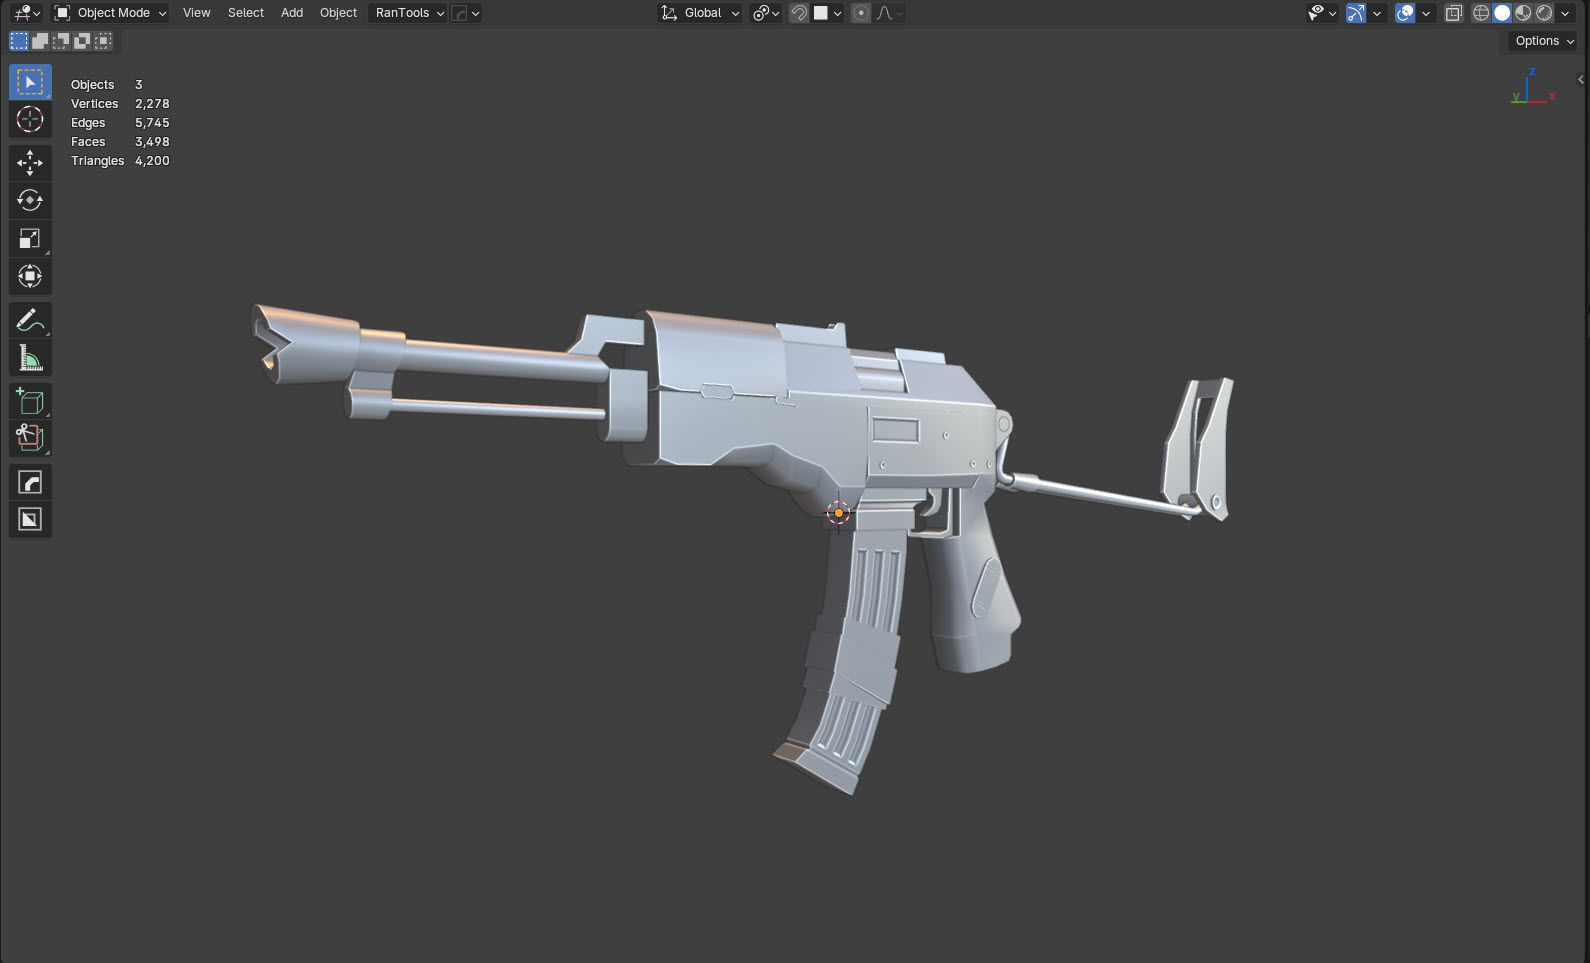Image resolution: width=1590 pixels, height=963 pixels.
Task: Expand the RanTools dropdown
Action: [409, 13]
